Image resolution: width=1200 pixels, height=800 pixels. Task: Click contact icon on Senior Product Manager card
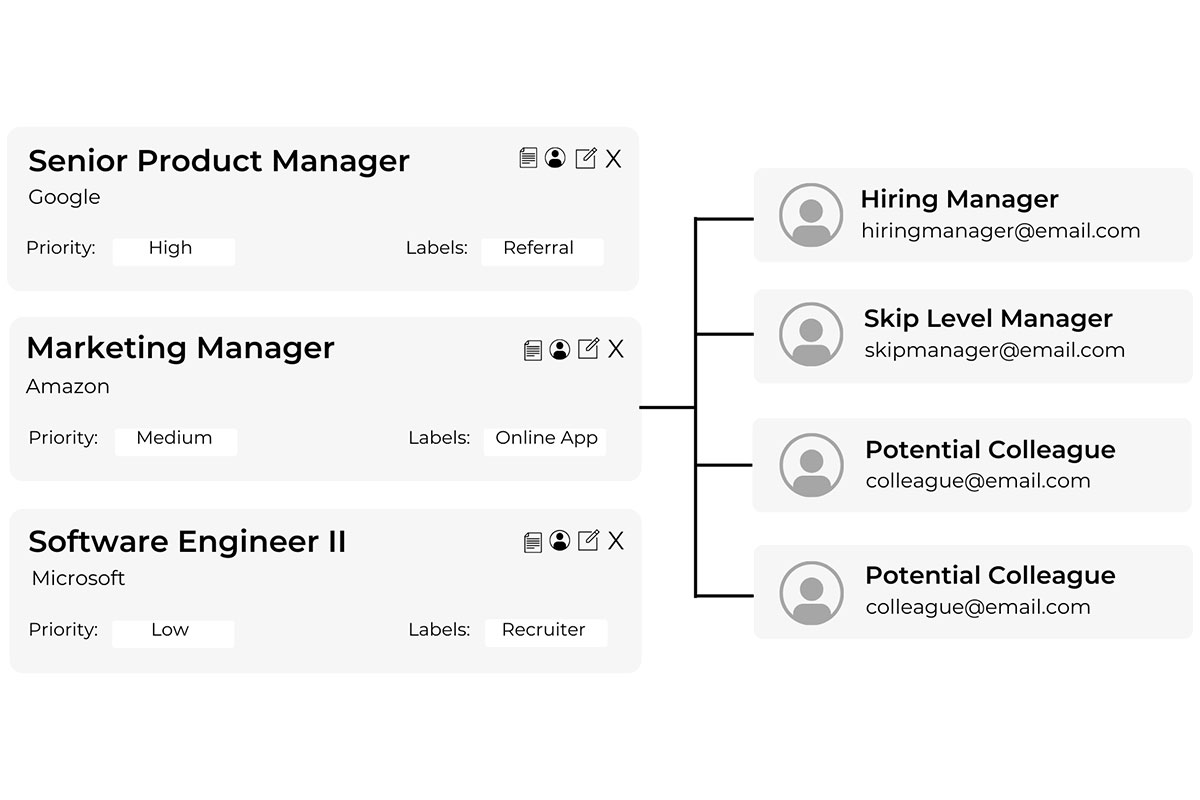click(556, 158)
